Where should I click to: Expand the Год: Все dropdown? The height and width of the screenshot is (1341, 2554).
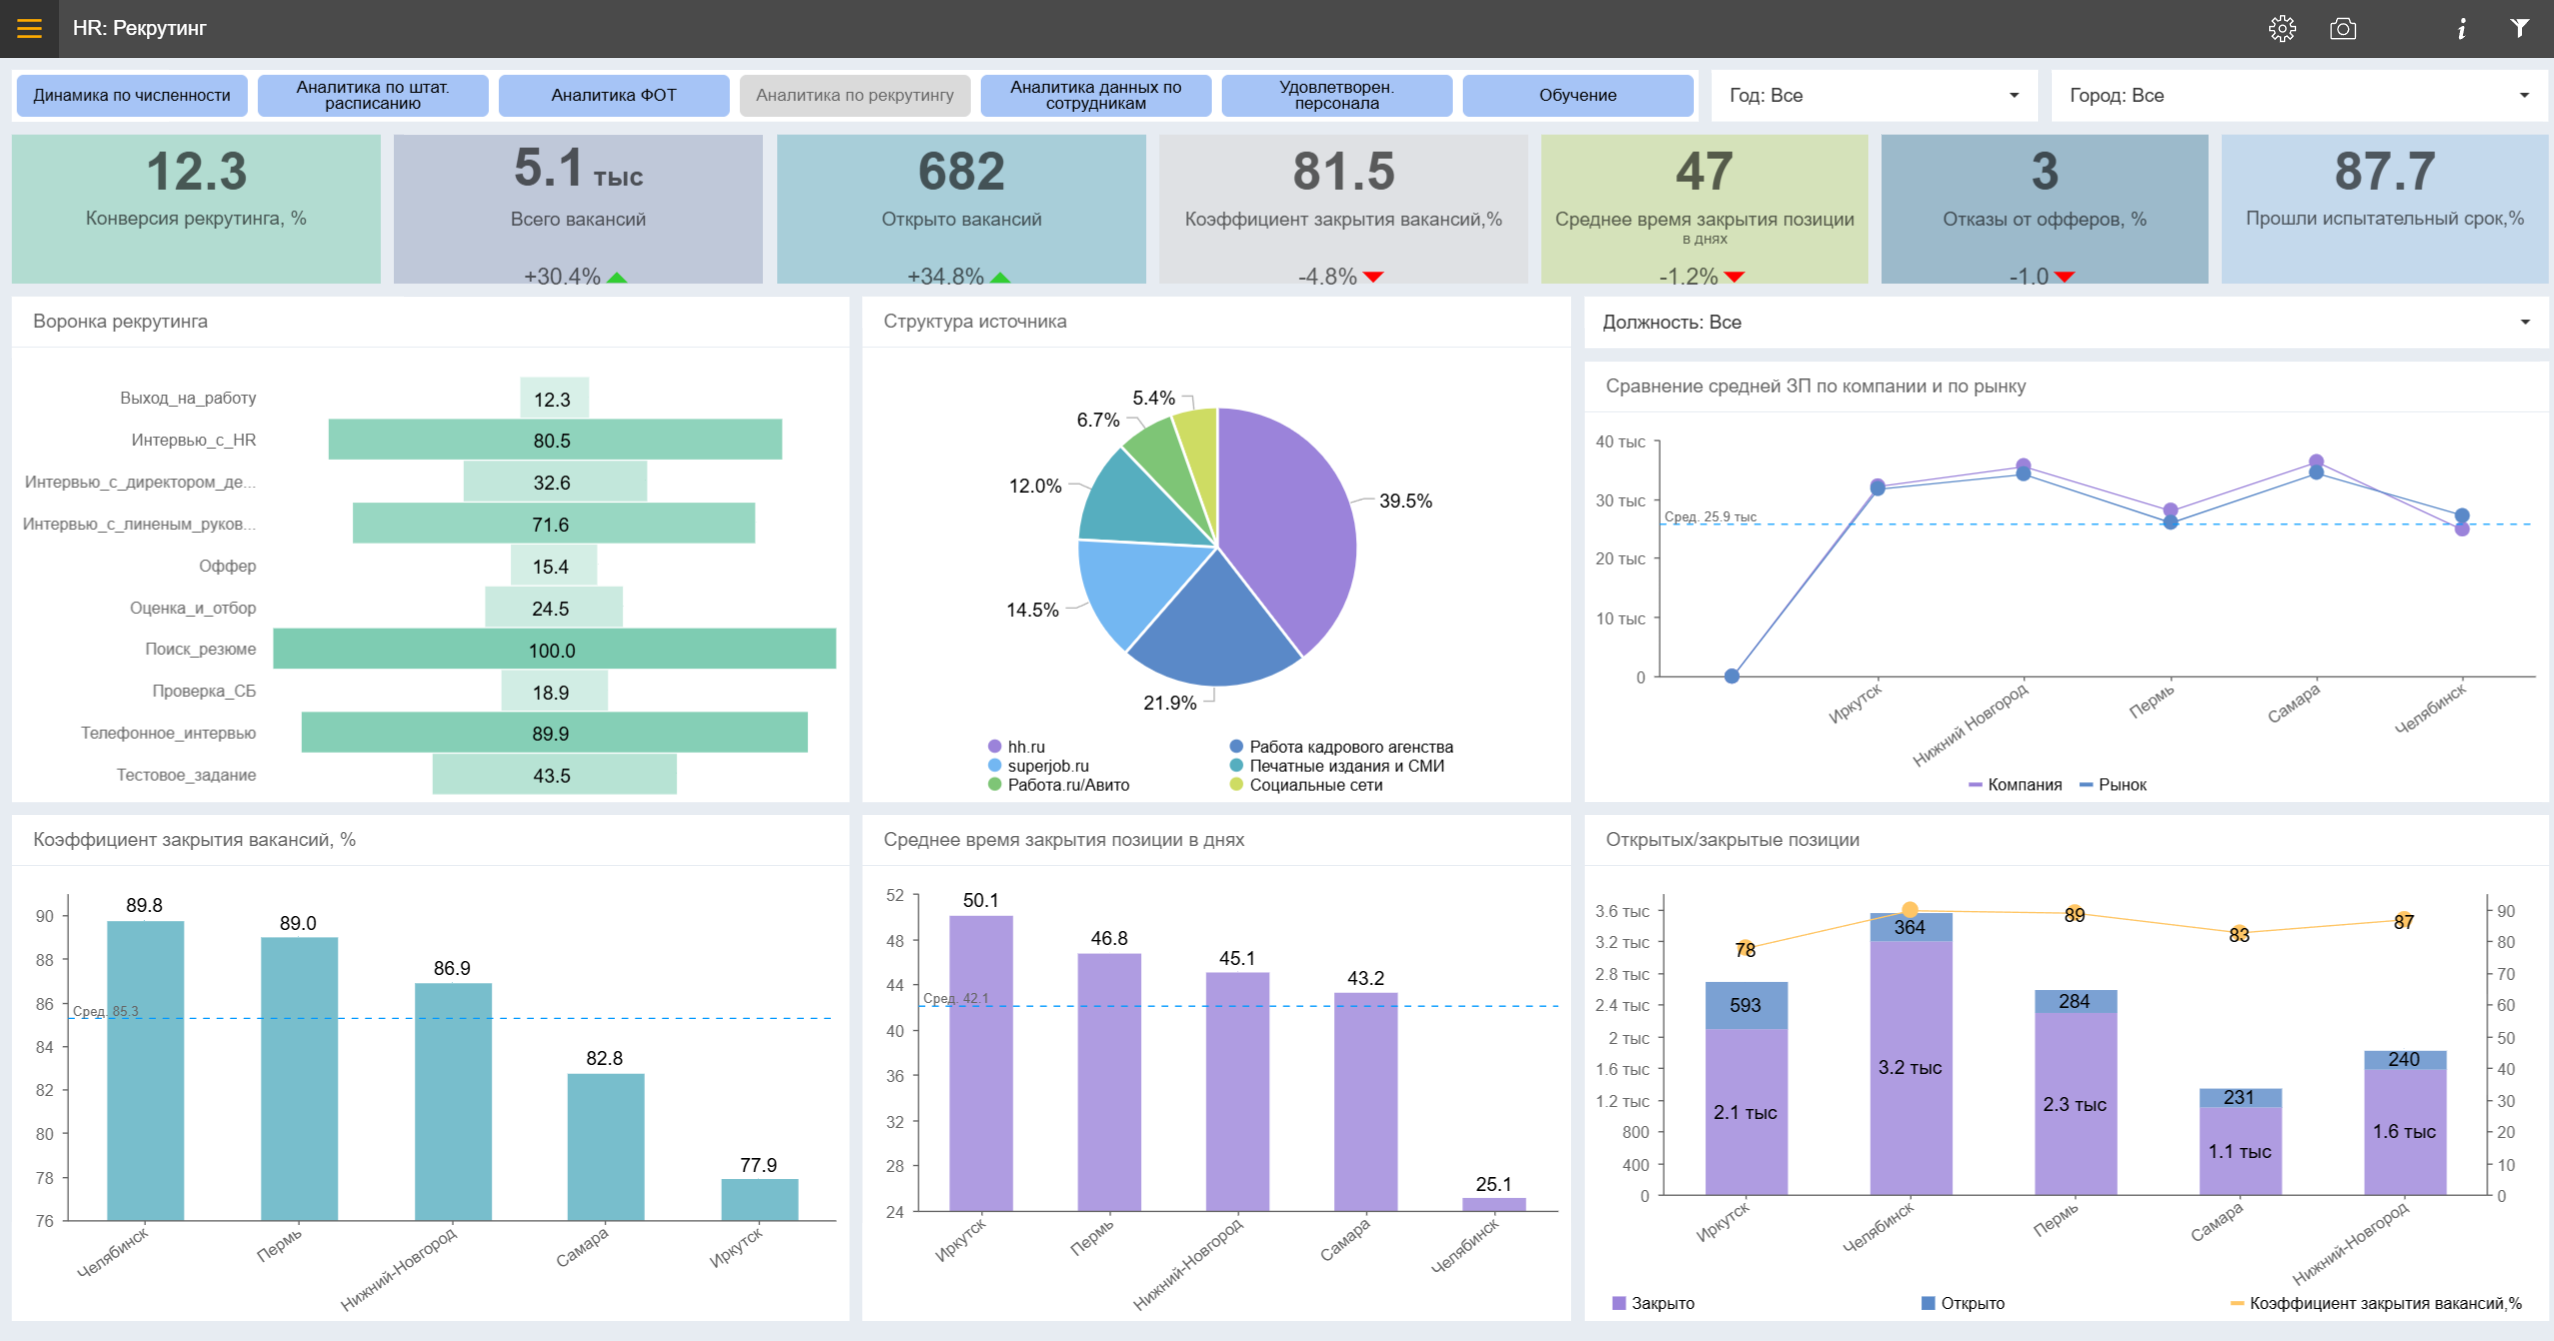(1874, 96)
